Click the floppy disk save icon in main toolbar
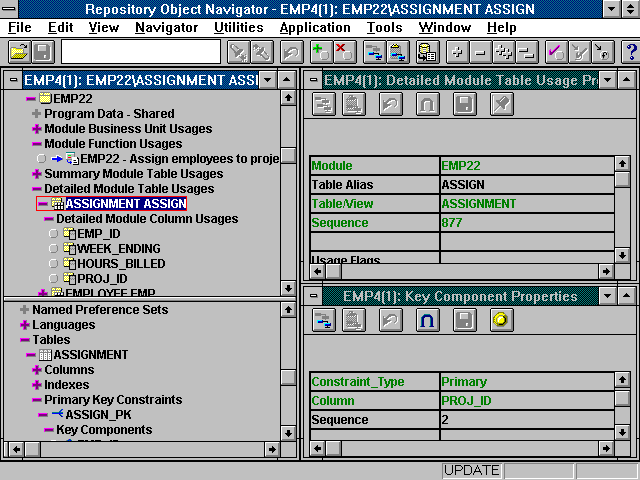This screenshot has width=640, height=480. [42, 51]
